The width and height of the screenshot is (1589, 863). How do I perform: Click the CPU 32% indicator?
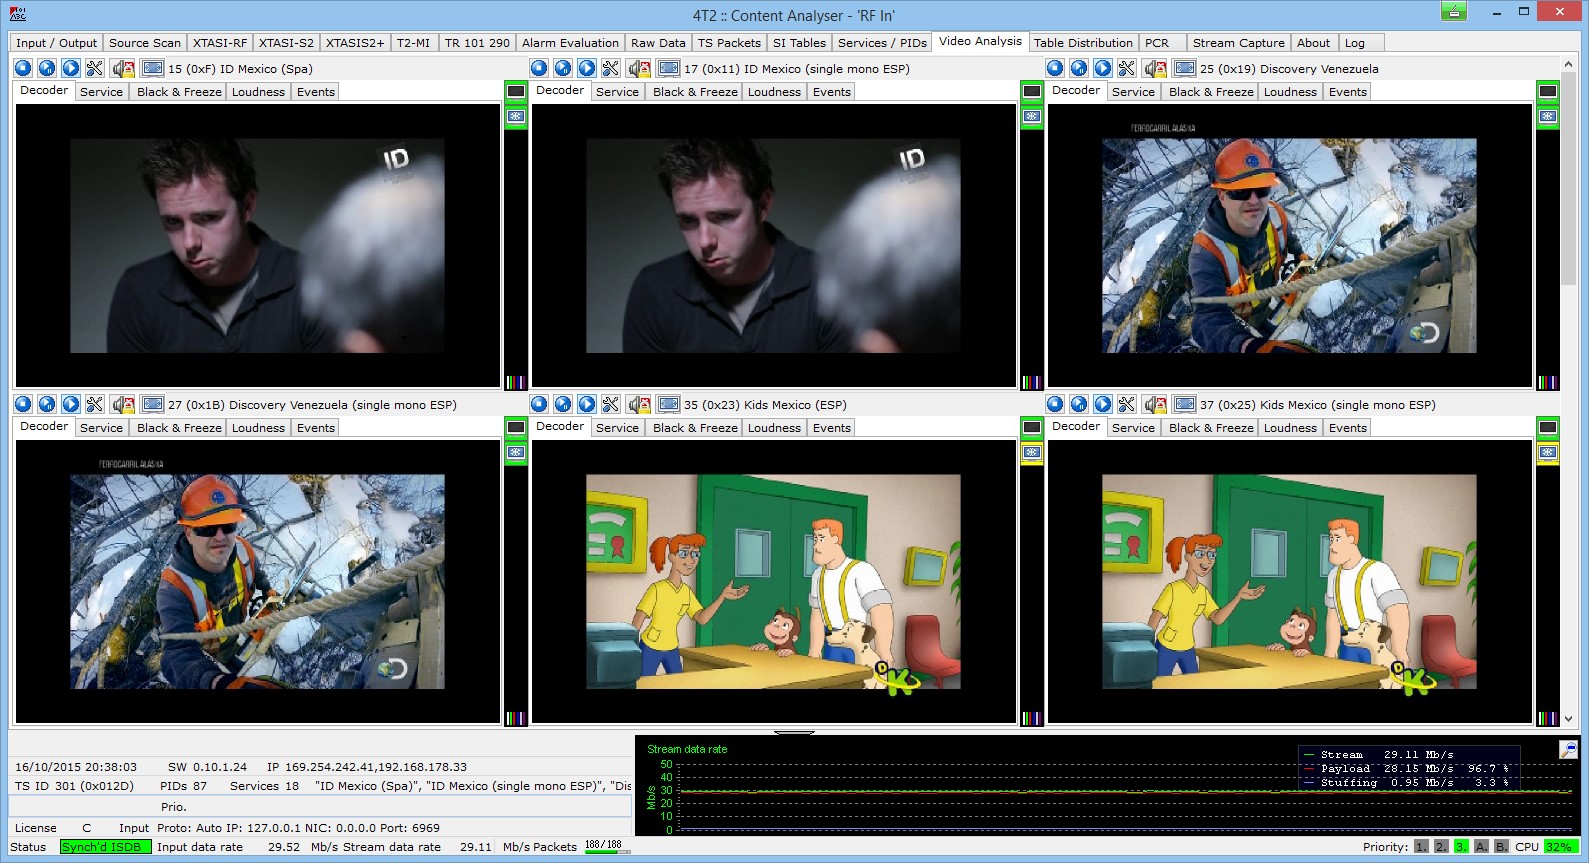pyautogui.click(x=1561, y=846)
